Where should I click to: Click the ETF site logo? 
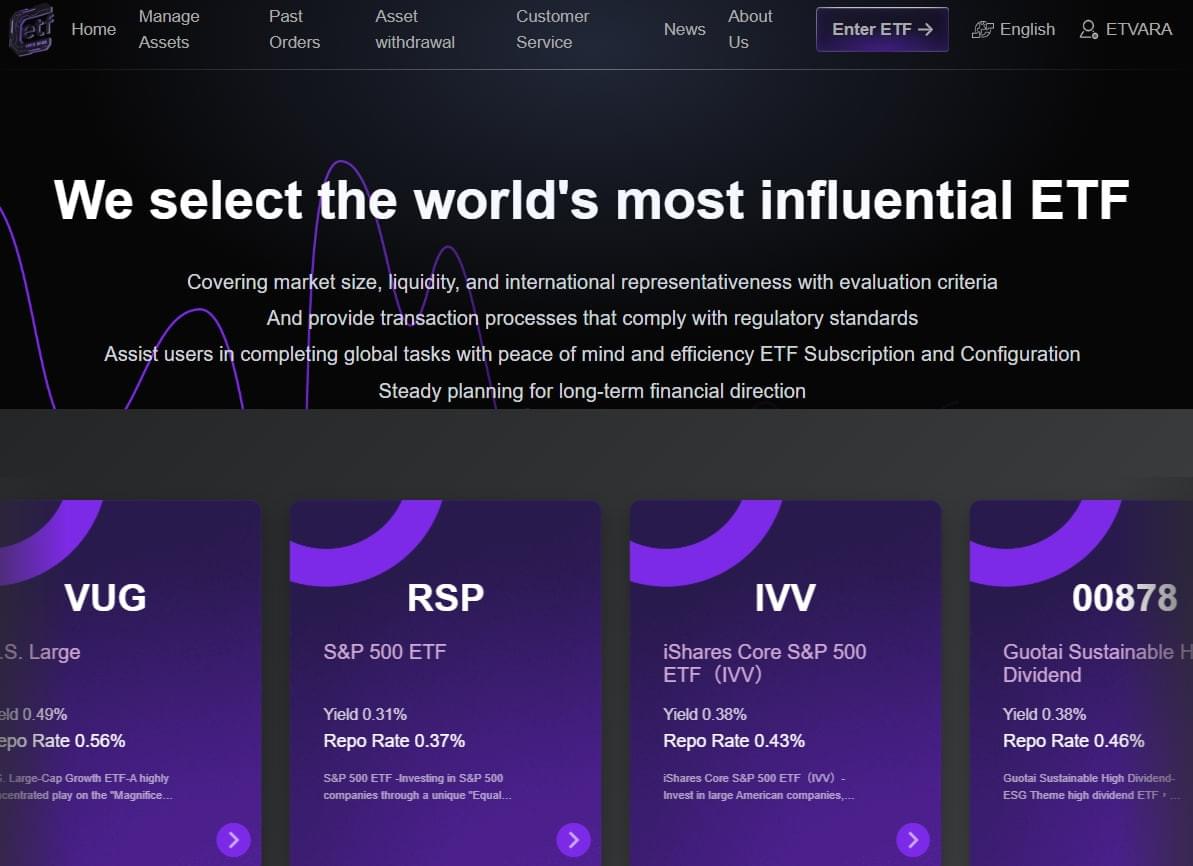click(30, 29)
